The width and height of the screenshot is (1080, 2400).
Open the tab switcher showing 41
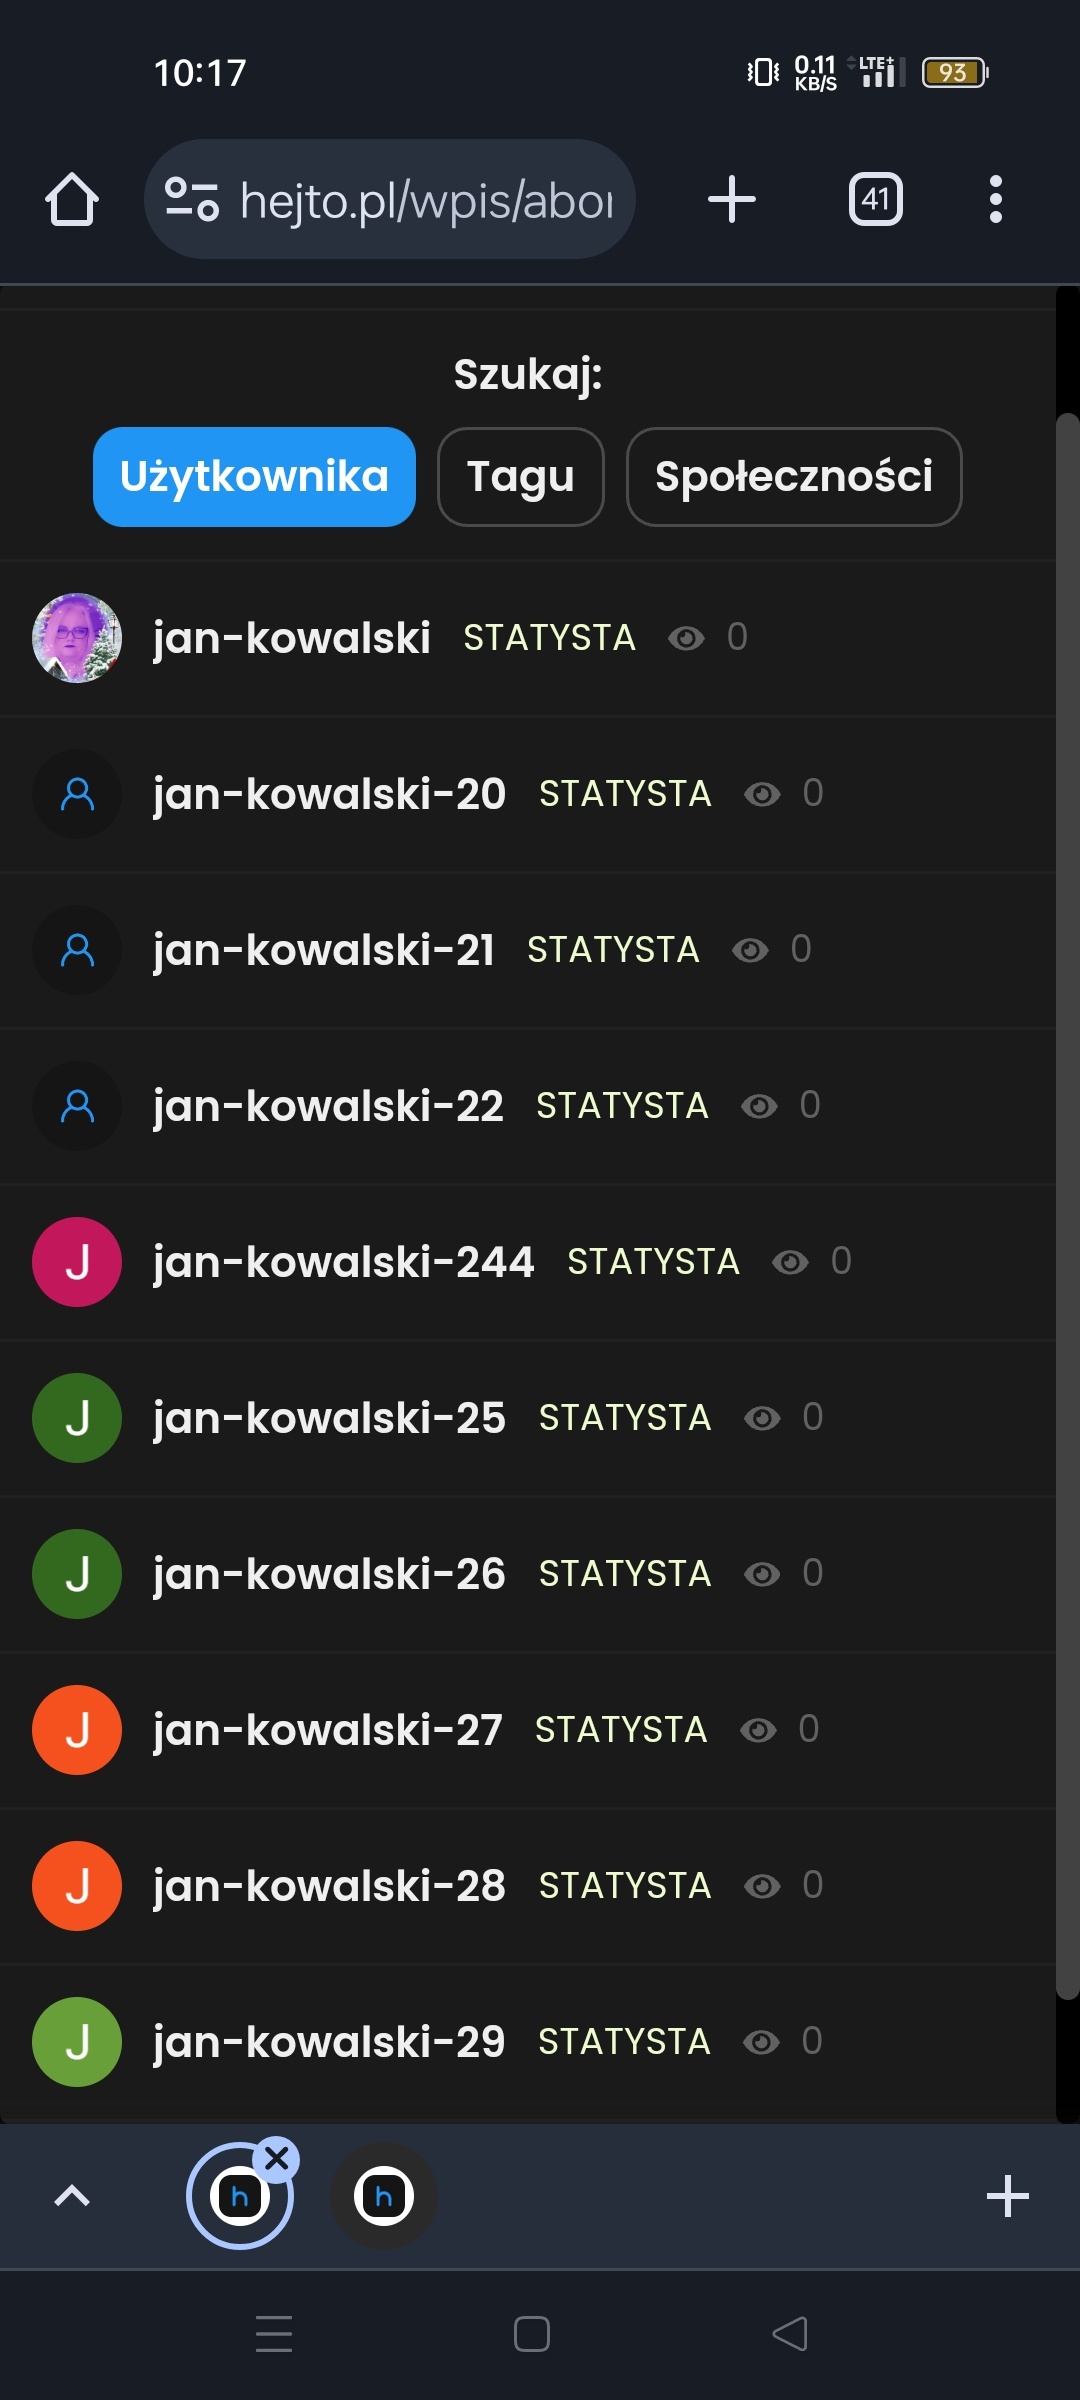pyautogui.click(x=875, y=199)
